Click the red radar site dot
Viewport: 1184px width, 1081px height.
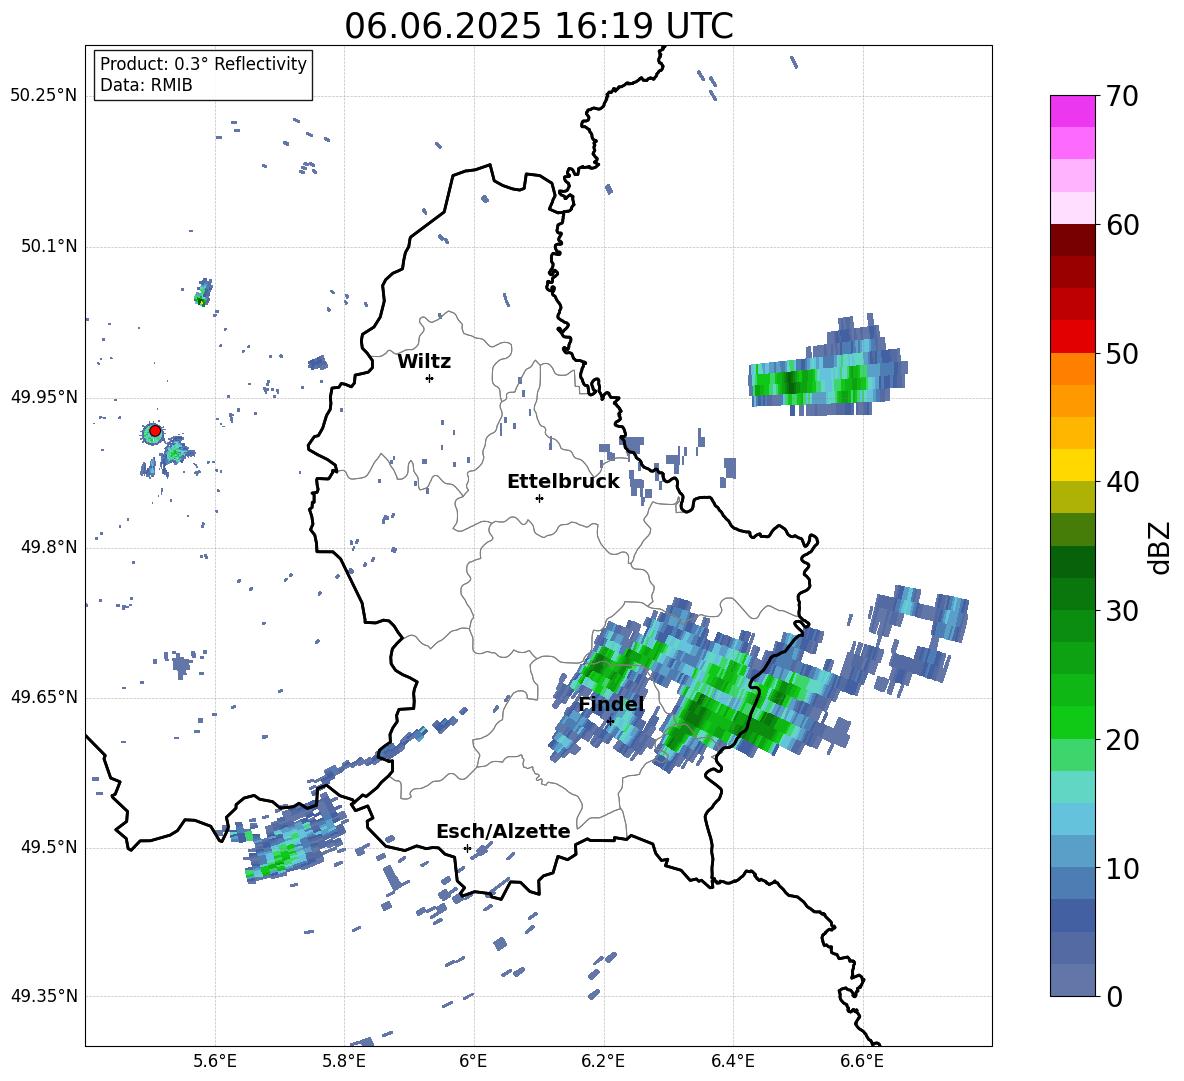pyautogui.click(x=155, y=431)
